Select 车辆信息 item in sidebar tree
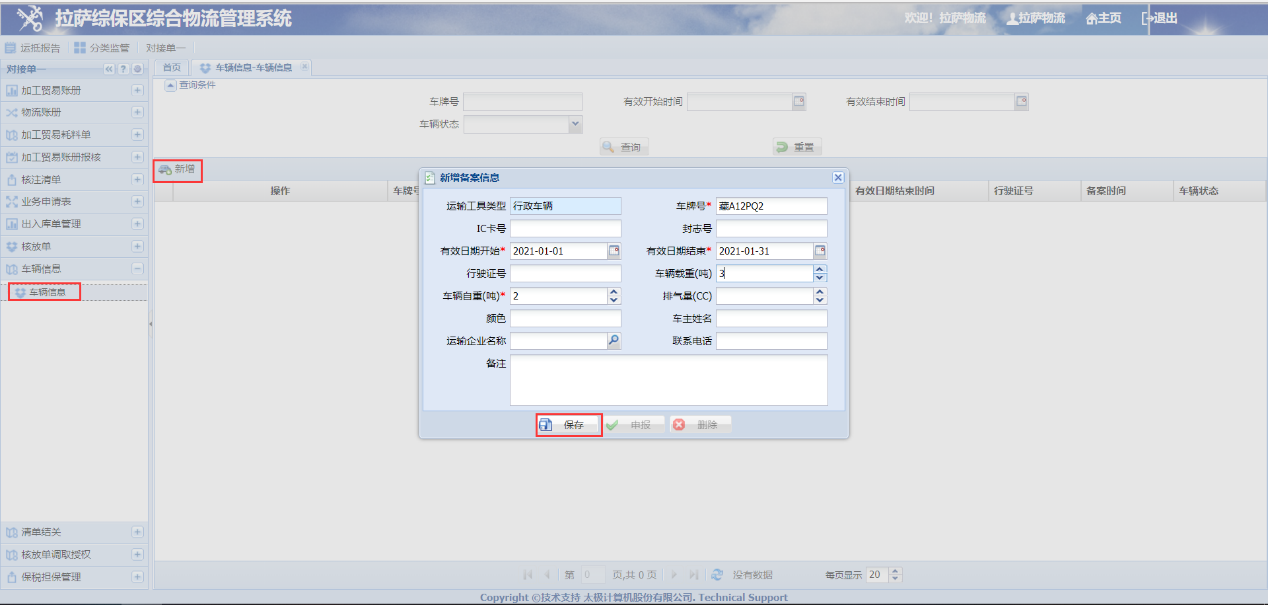The height and width of the screenshot is (605, 1268). tap(46, 292)
